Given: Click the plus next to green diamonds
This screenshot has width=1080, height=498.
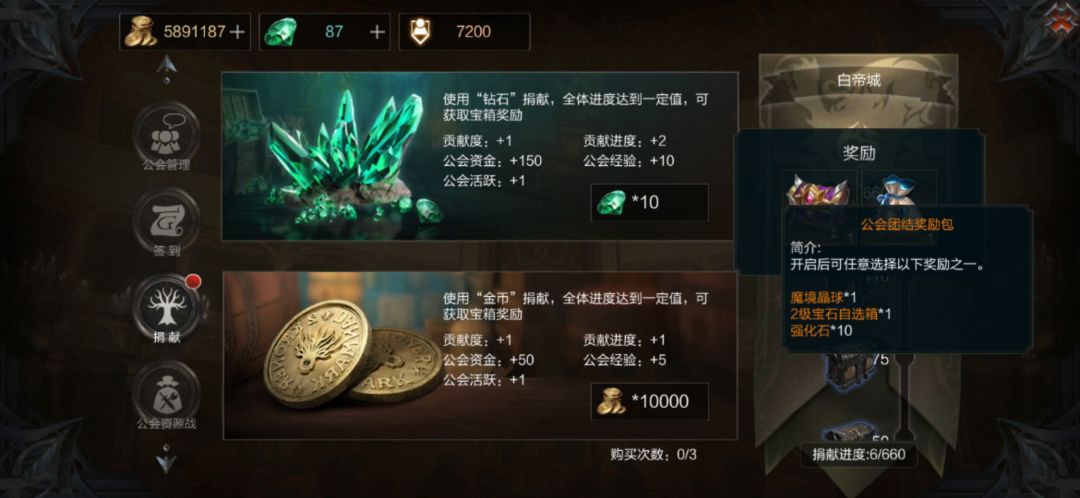Looking at the screenshot, I should point(377,32).
